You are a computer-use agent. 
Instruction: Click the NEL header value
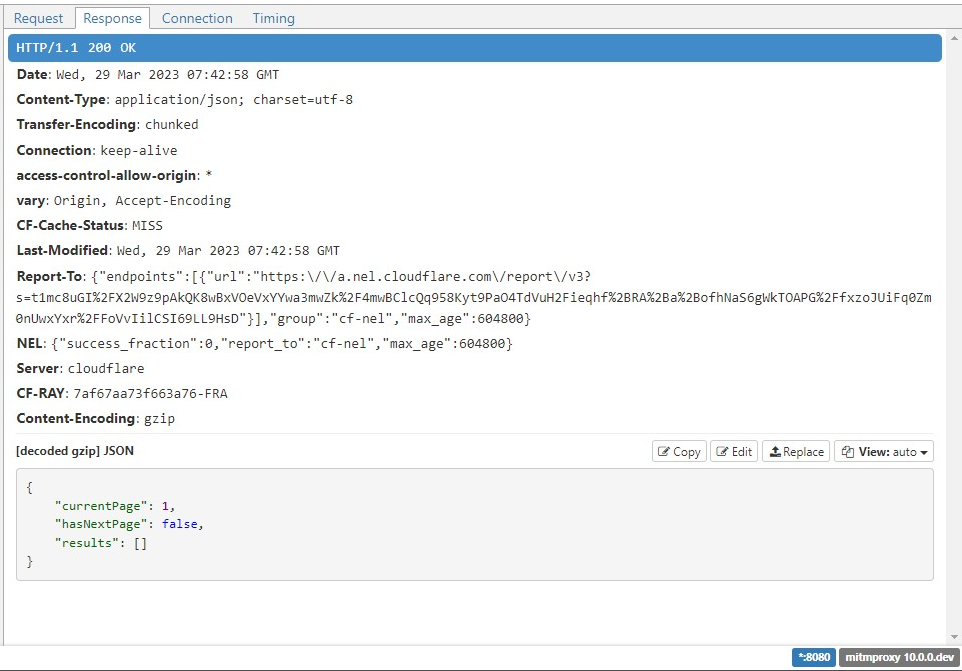point(282,343)
